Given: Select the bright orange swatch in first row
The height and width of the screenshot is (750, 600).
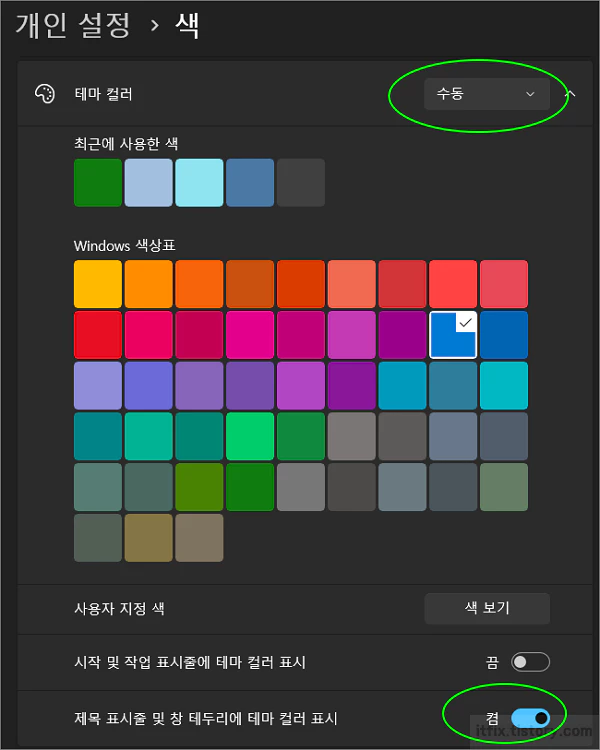Looking at the screenshot, I should (x=149, y=284).
